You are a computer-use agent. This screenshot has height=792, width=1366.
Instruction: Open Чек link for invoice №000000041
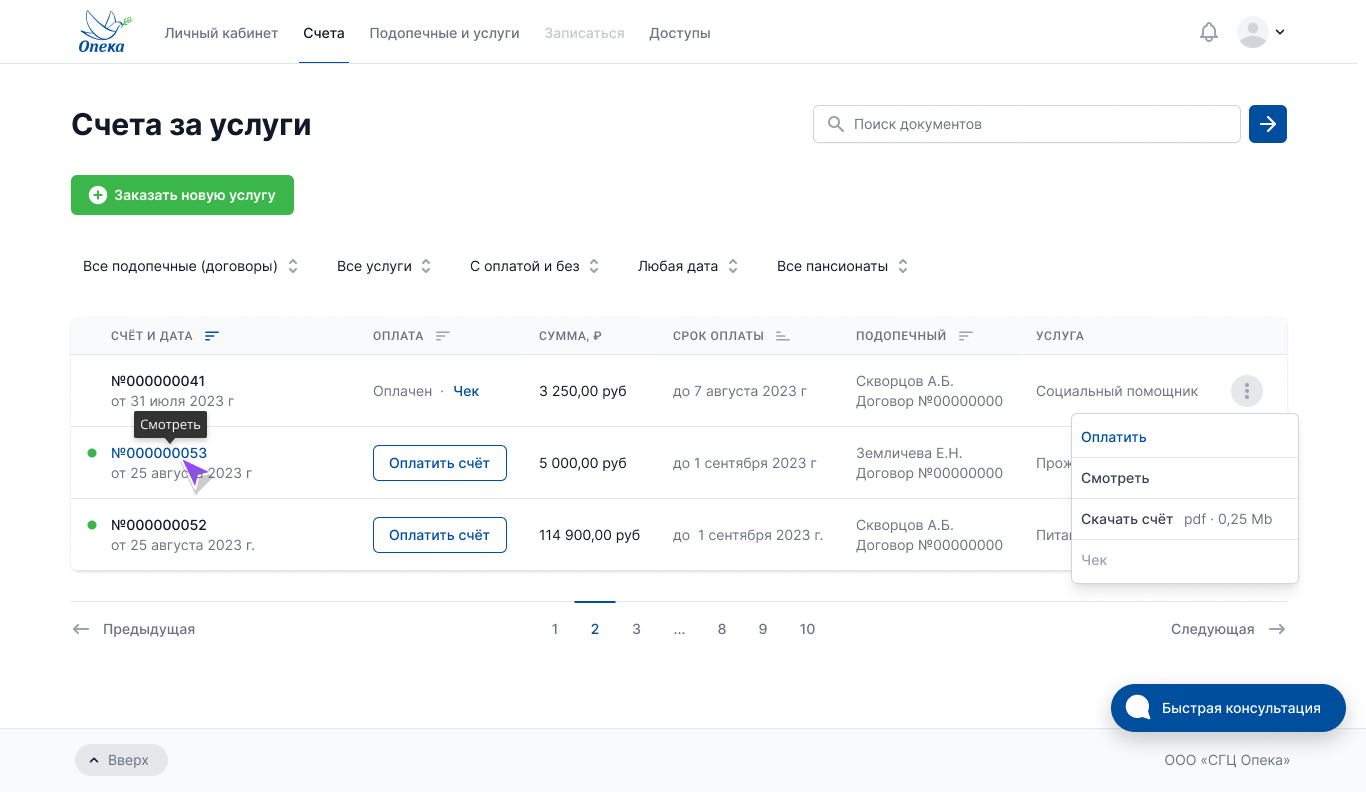pyautogui.click(x=466, y=391)
